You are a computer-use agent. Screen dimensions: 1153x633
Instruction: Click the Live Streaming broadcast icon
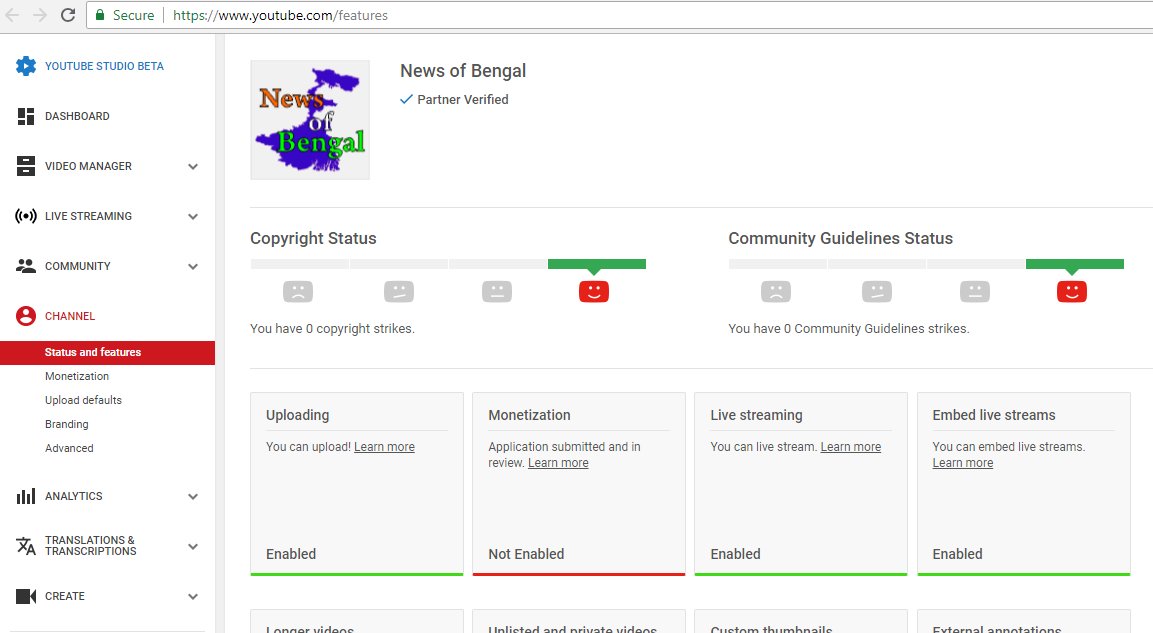(26, 216)
